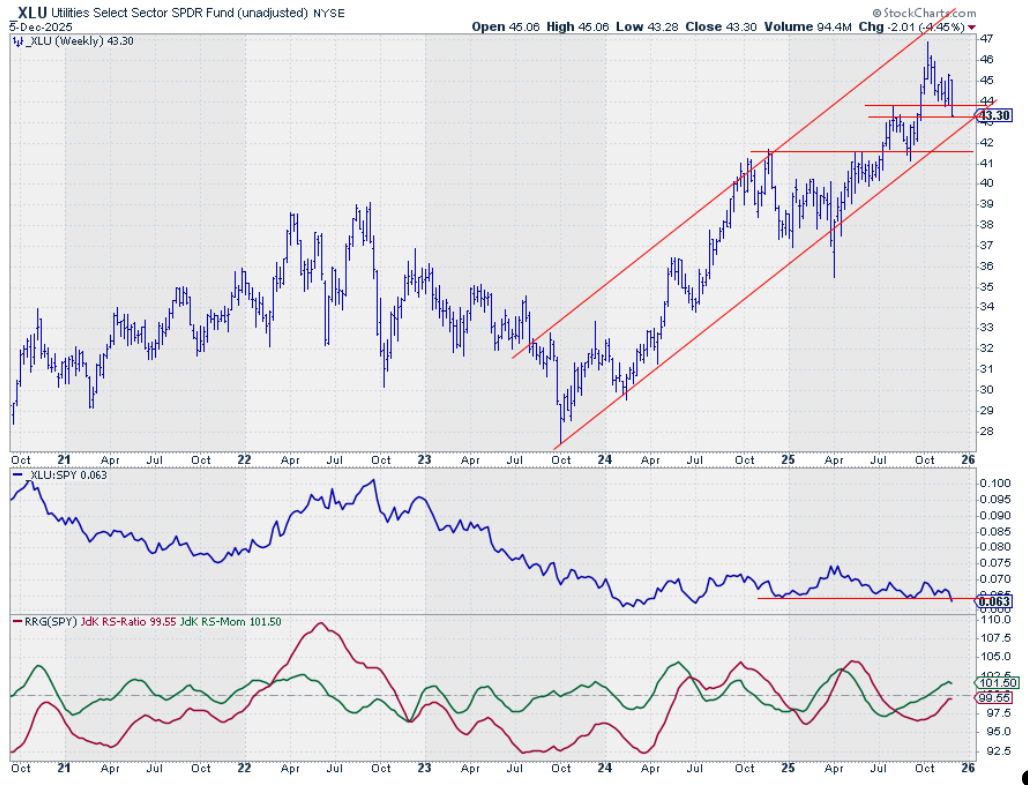
Task: Click the 110.0 label on RRG axis
Action: (994, 620)
